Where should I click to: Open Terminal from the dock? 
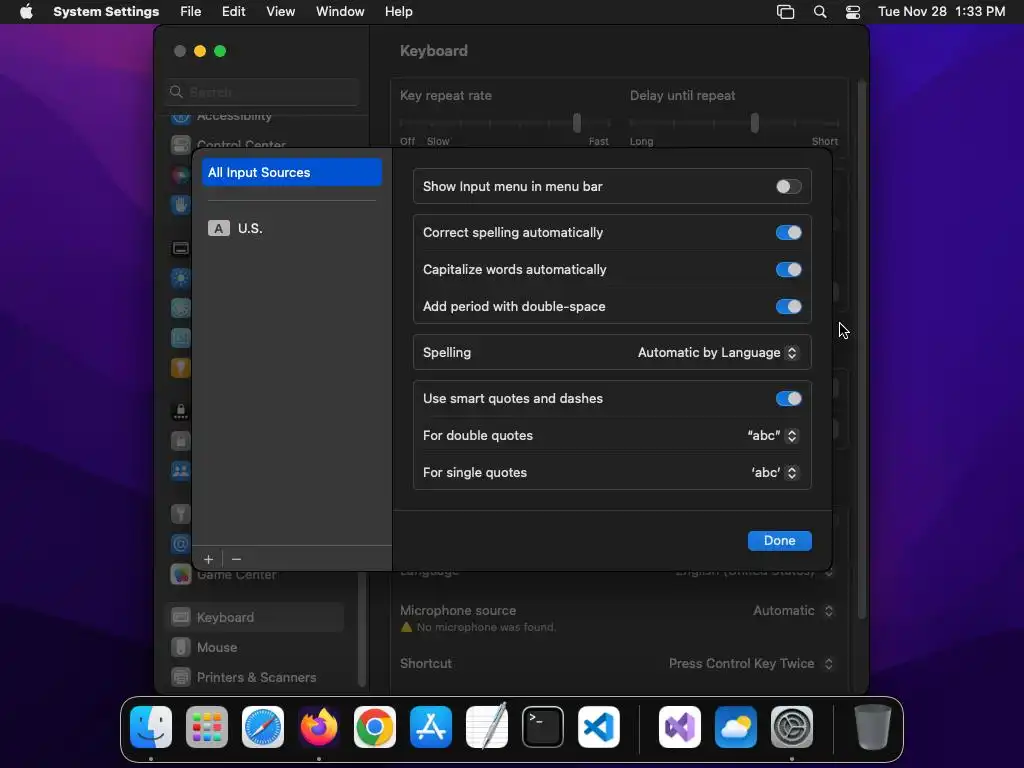point(543,727)
